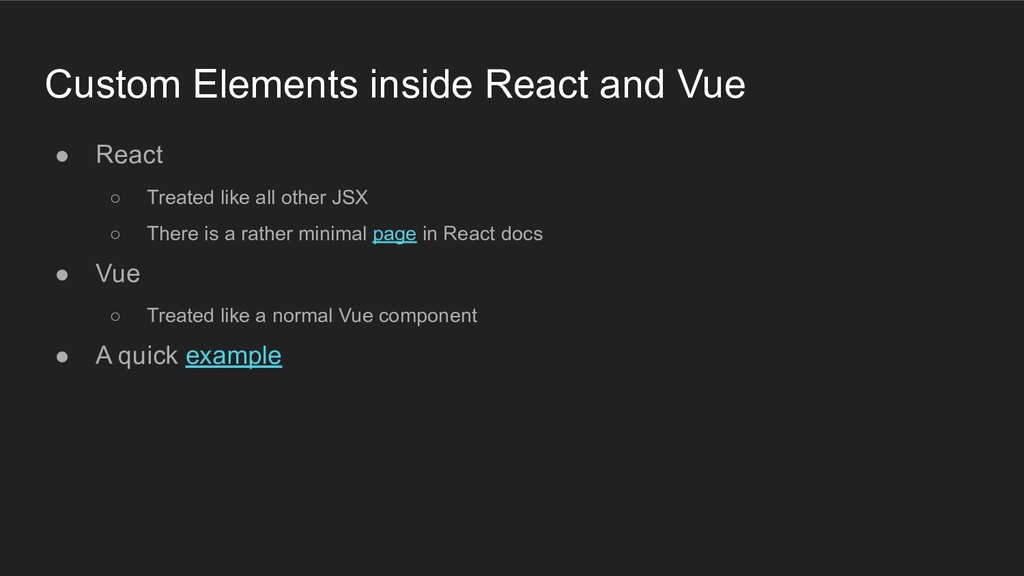Open the "page" link to React docs
Viewport: 1024px width, 576px height.
click(394, 234)
